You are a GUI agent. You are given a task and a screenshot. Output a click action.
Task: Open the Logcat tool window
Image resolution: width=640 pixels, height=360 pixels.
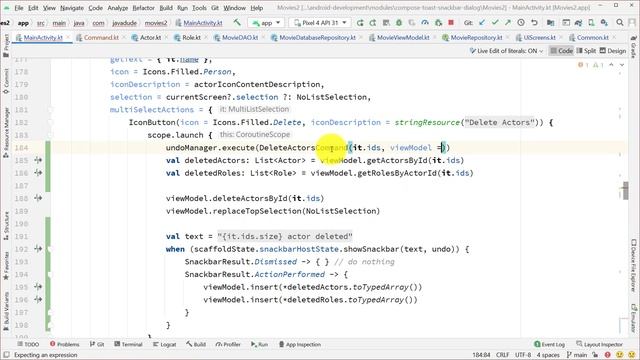pos(164,344)
